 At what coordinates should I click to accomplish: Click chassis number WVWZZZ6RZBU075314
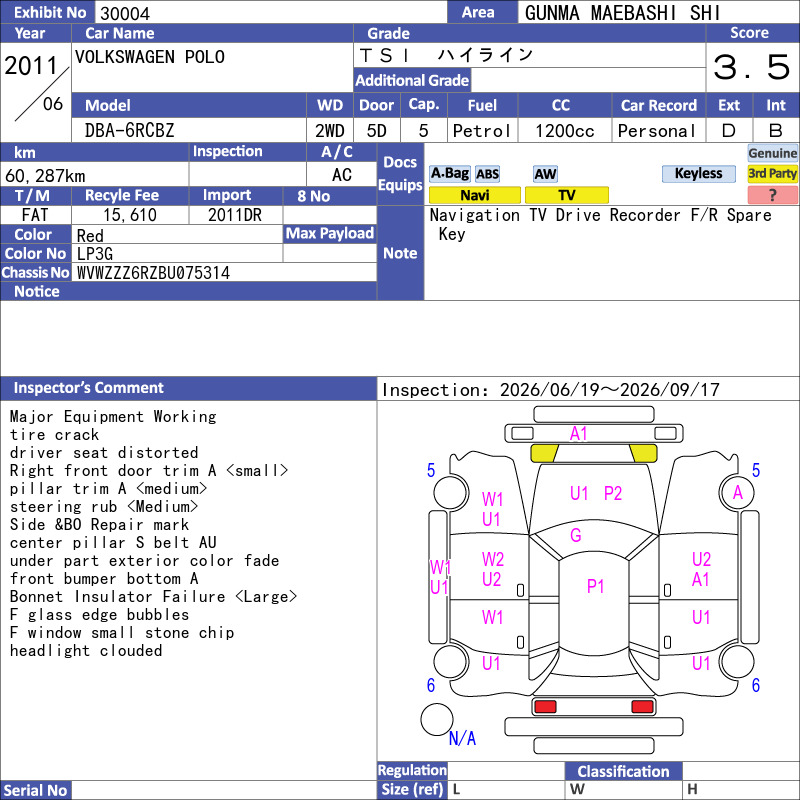[153, 273]
